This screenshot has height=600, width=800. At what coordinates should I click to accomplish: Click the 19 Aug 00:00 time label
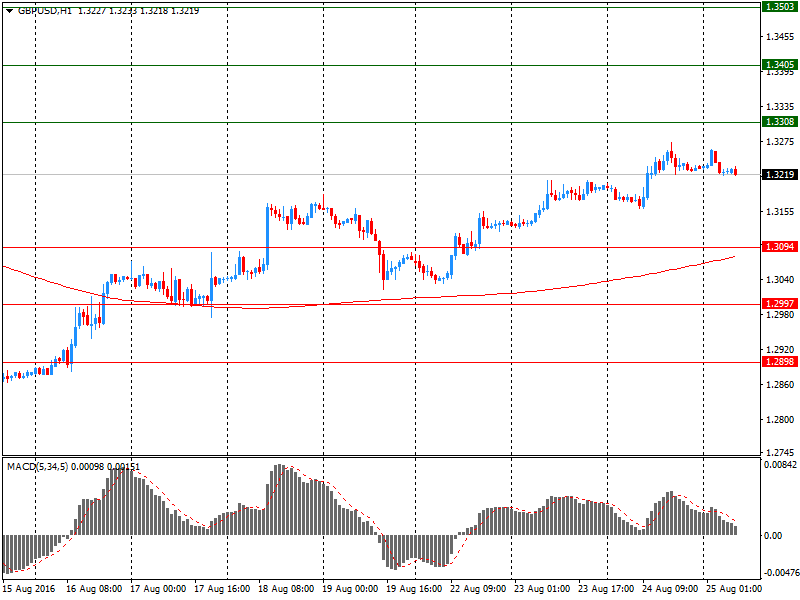(x=350, y=589)
